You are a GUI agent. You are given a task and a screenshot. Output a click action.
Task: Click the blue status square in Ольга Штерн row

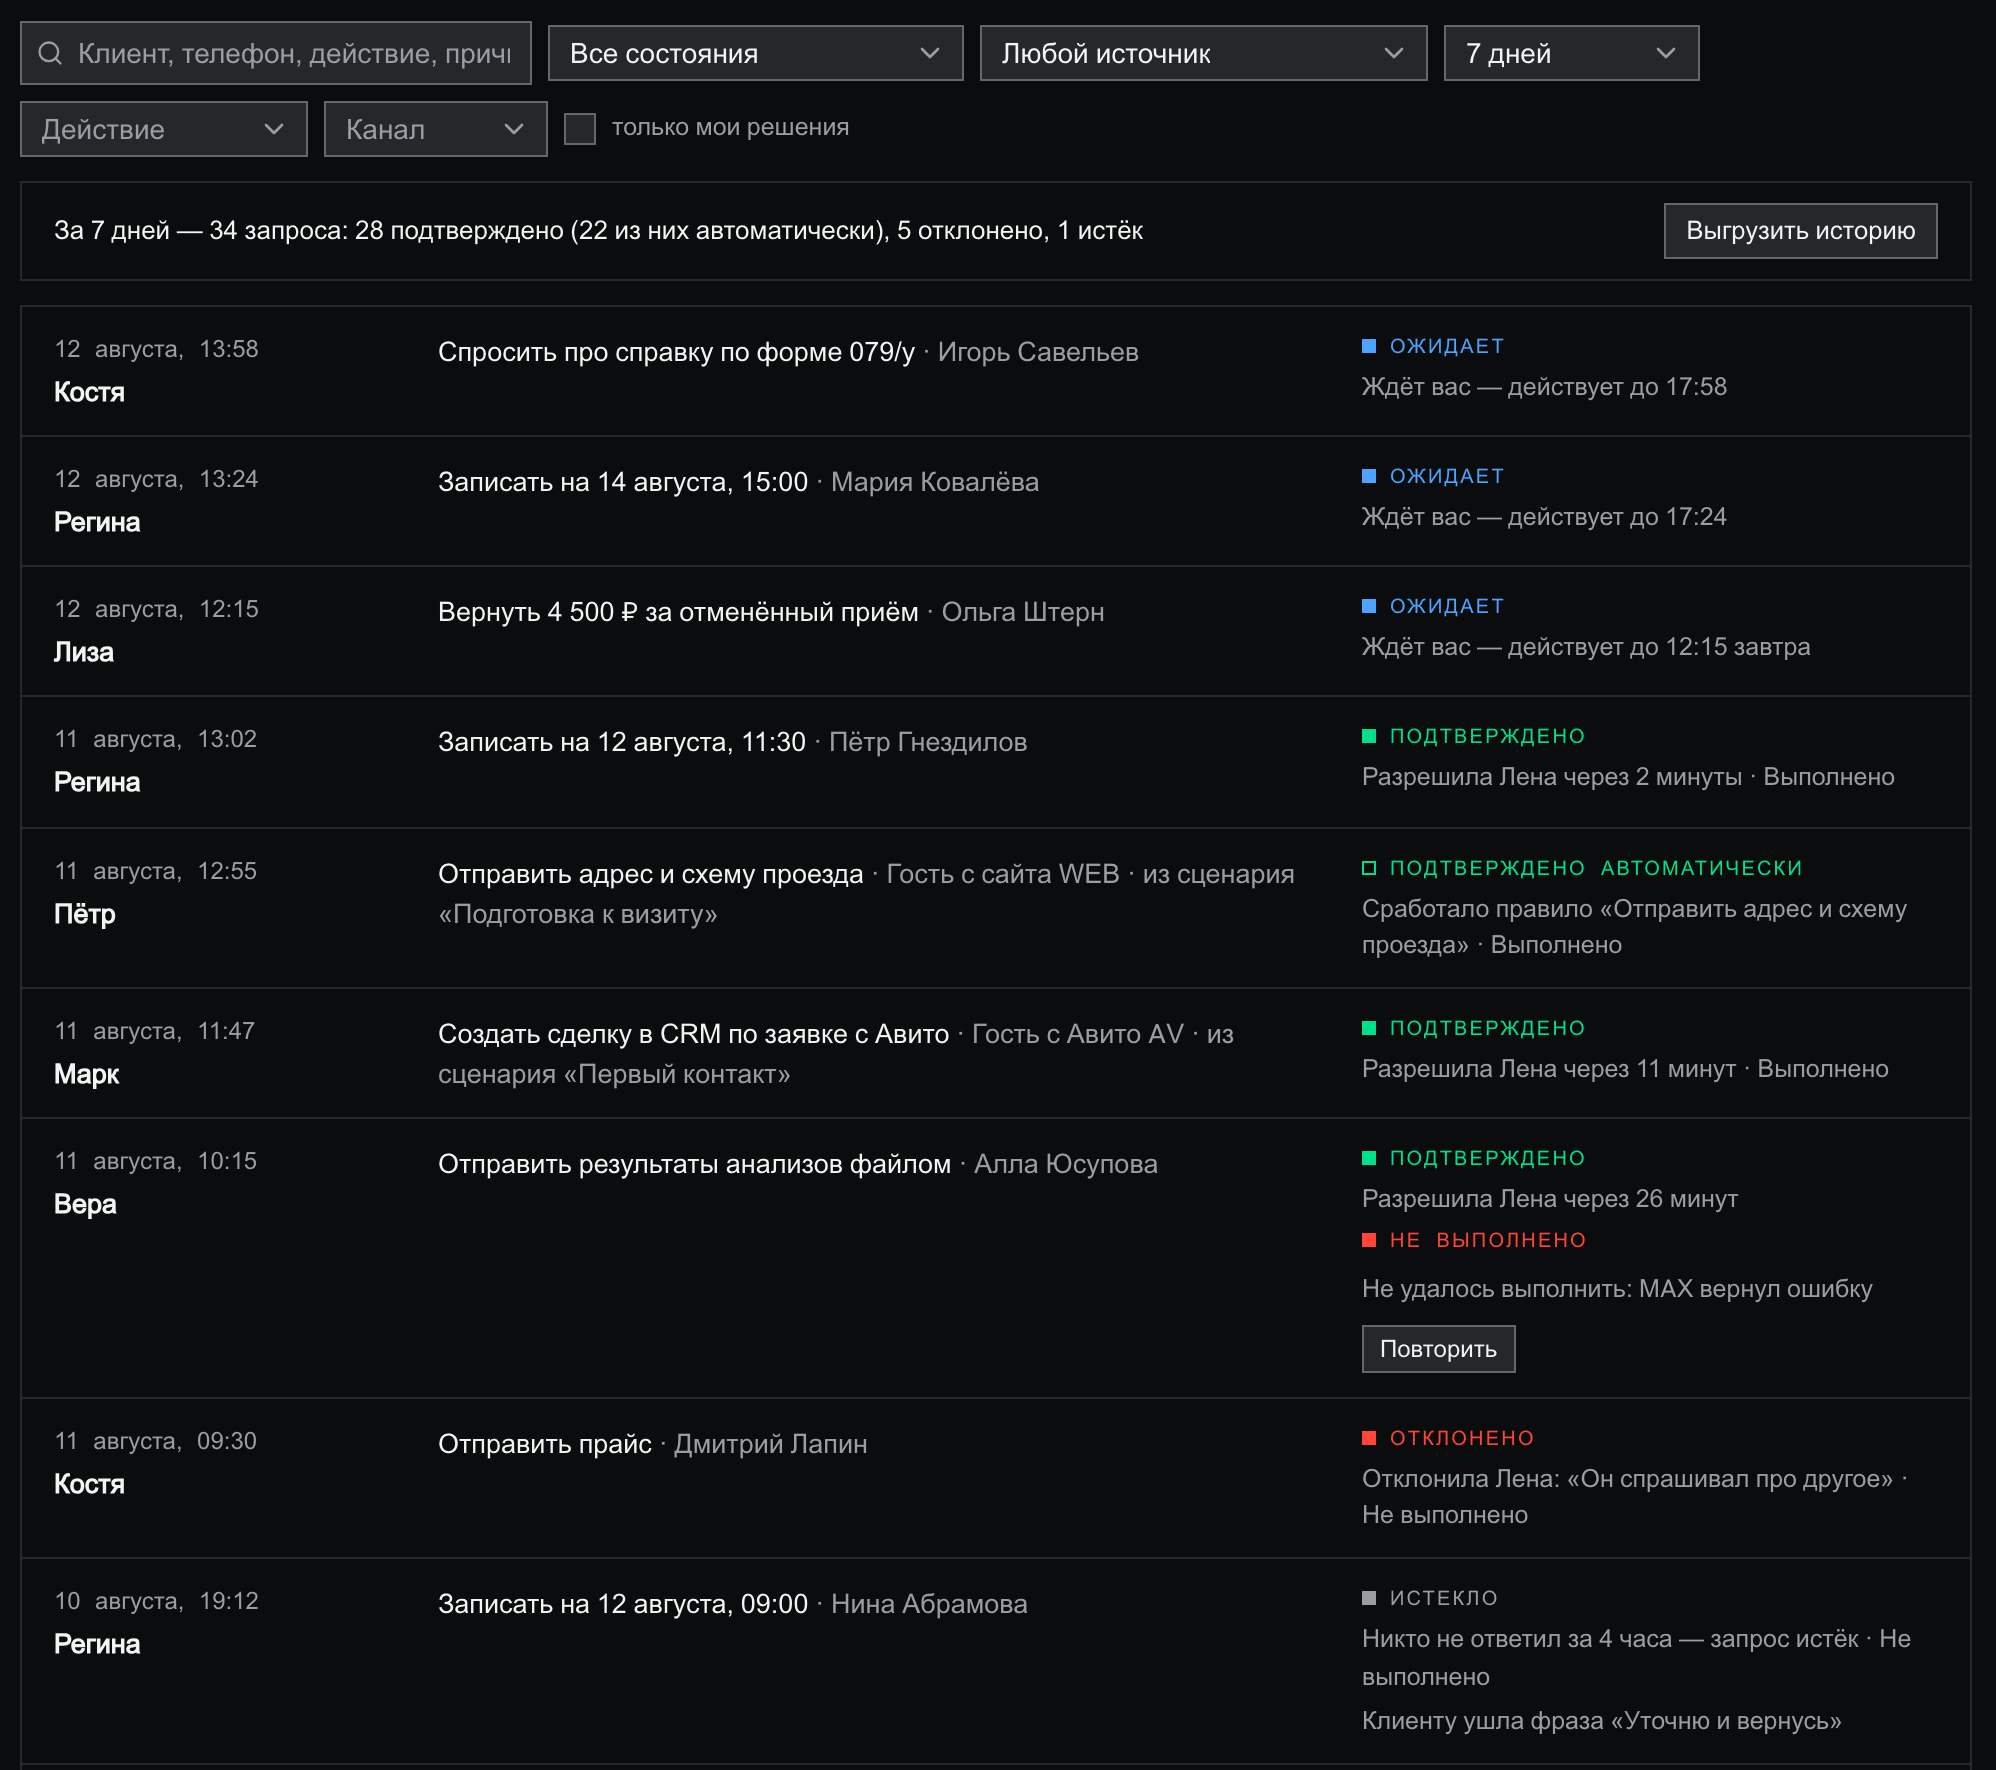(1369, 606)
